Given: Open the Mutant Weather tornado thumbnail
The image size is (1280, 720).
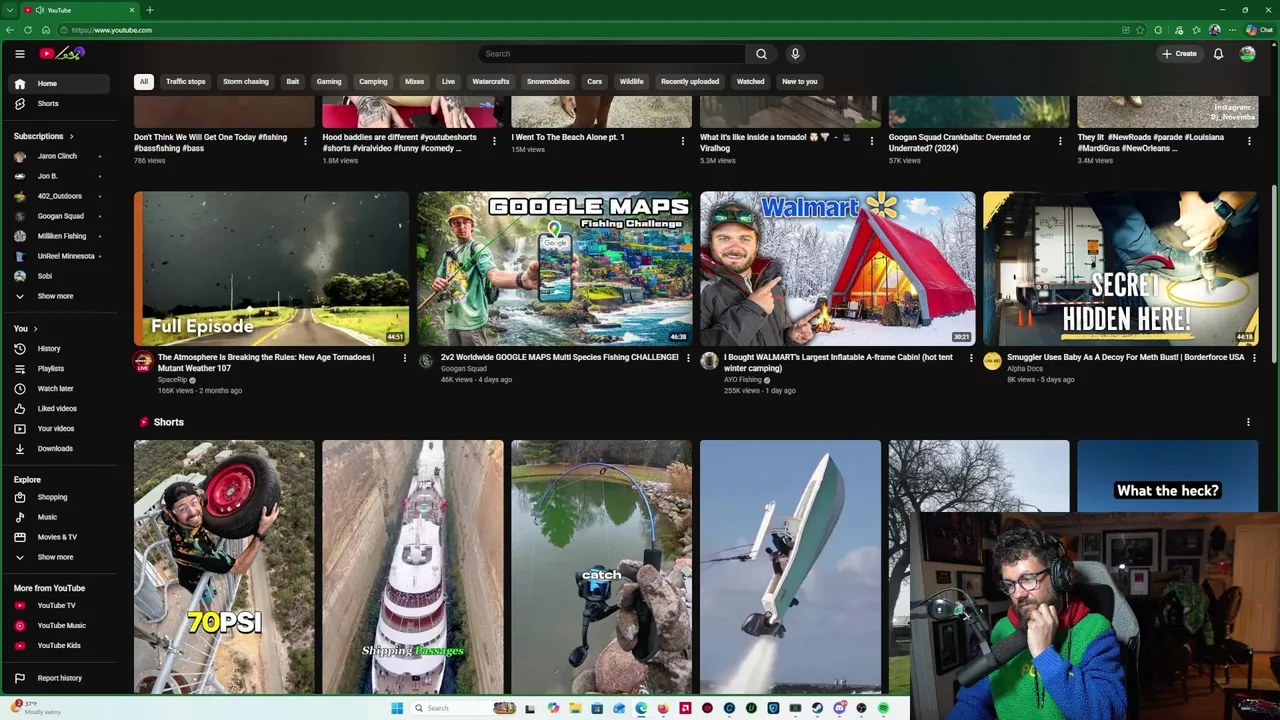Looking at the screenshot, I should (x=272, y=269).
